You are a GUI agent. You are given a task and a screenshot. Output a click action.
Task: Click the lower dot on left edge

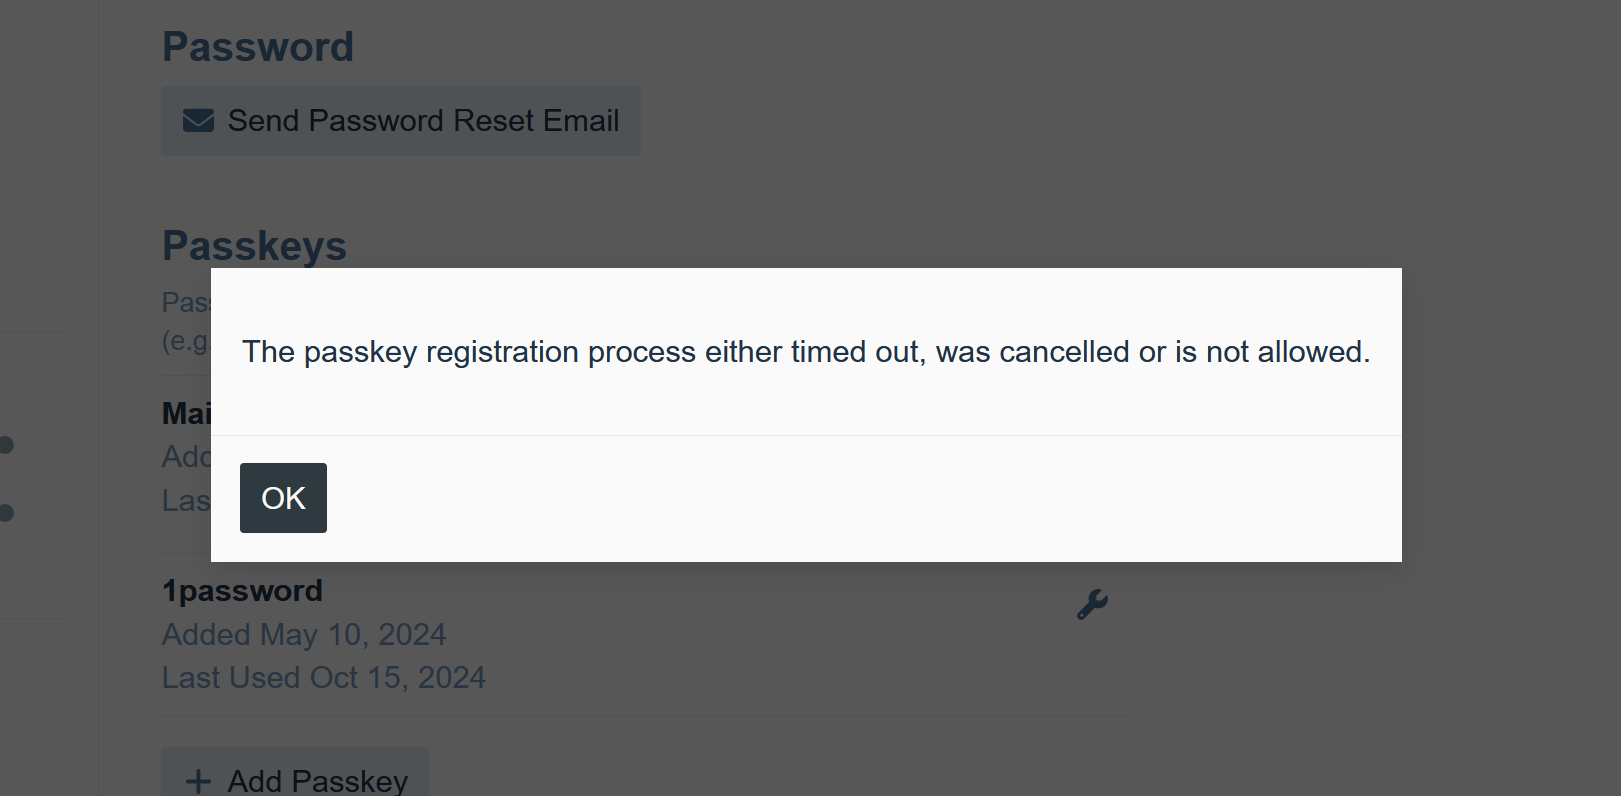[x=6, y=513]
